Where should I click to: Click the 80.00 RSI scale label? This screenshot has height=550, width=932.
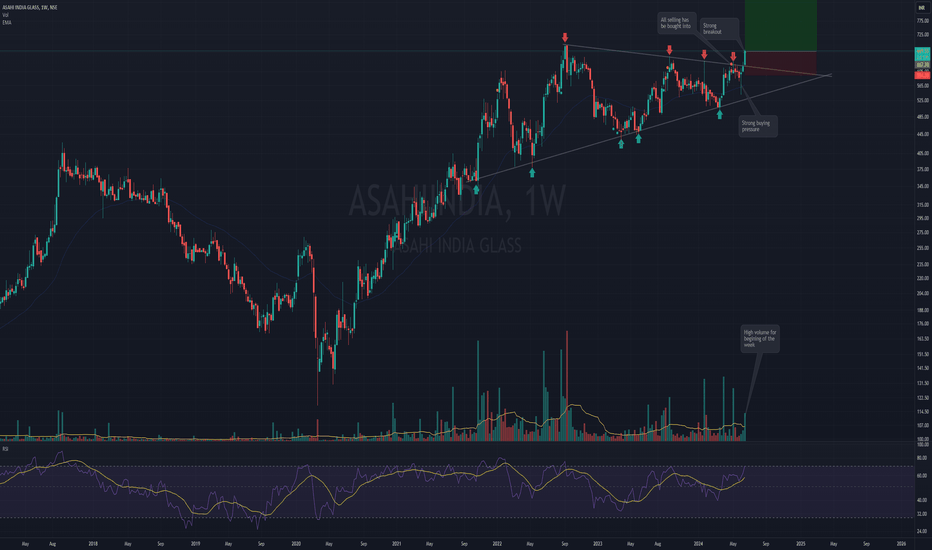click(922, 458)
